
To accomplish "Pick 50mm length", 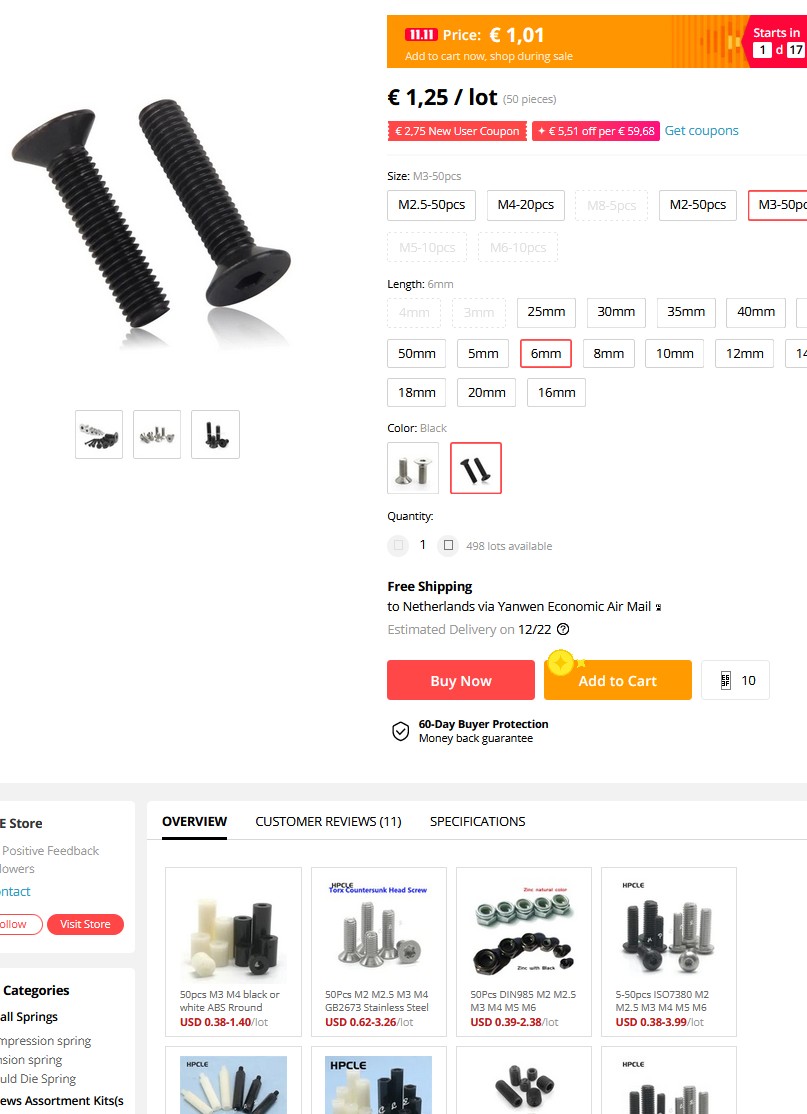I will point(416,354).
